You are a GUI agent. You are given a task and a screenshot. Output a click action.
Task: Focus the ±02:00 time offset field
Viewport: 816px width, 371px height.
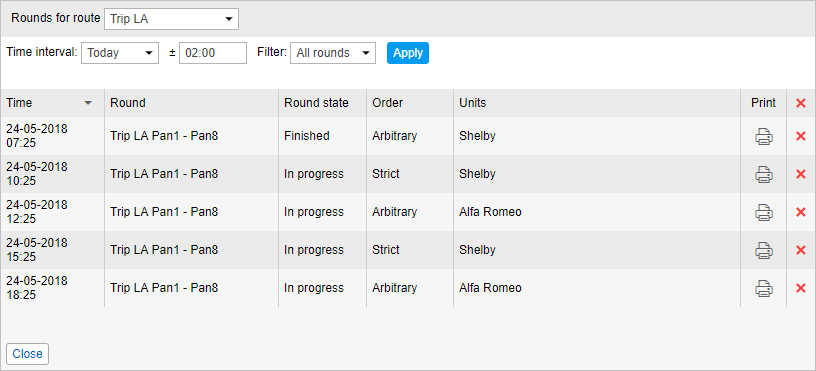point(213,53)
